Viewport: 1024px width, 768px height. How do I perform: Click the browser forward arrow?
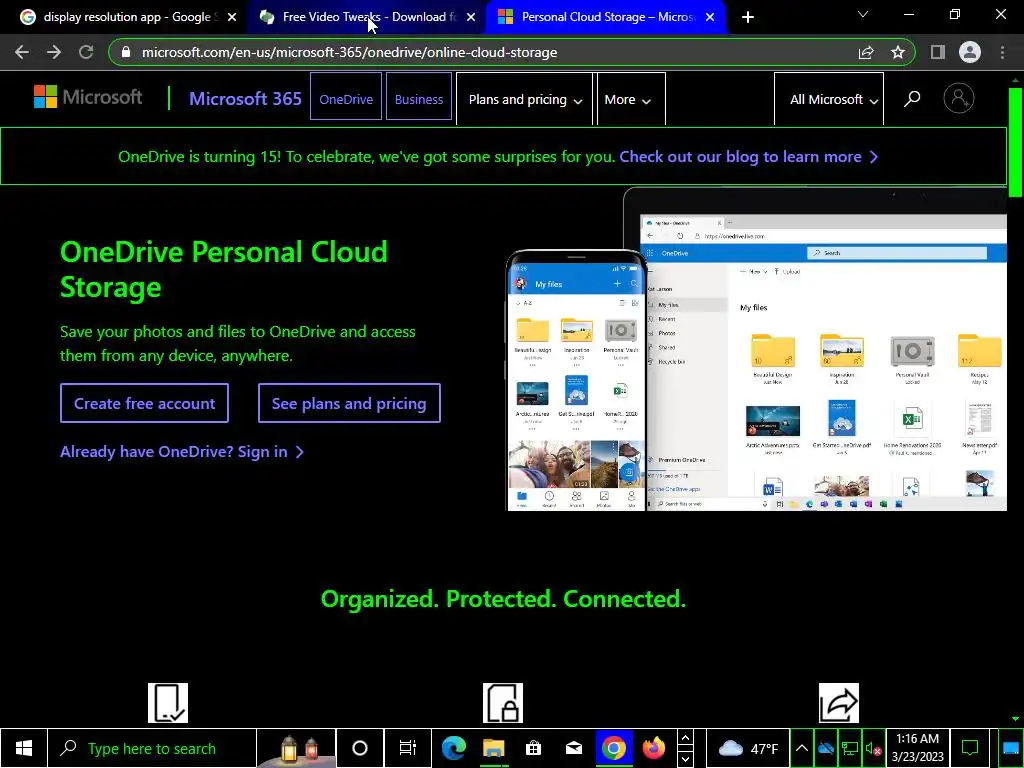(54, 52)
